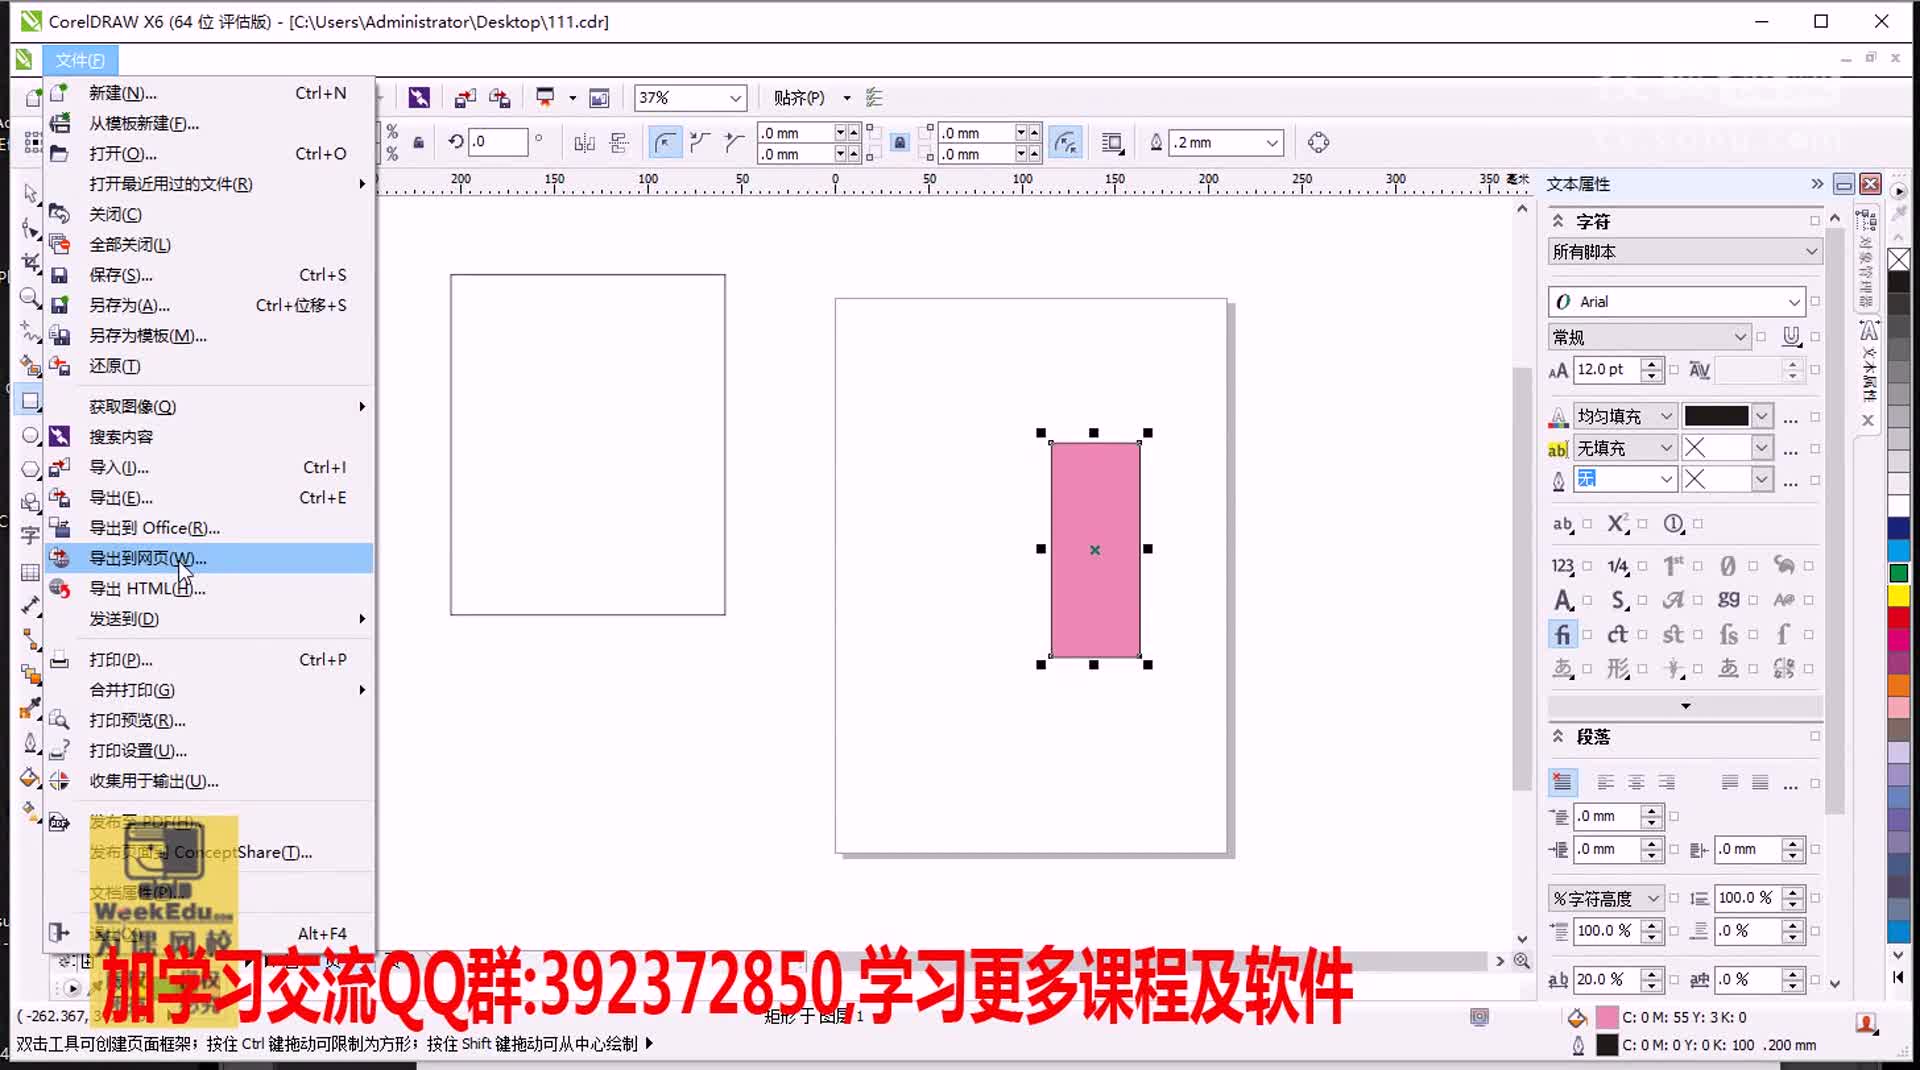Toggle the checkbox on 字符 header

pos(1815,221)
